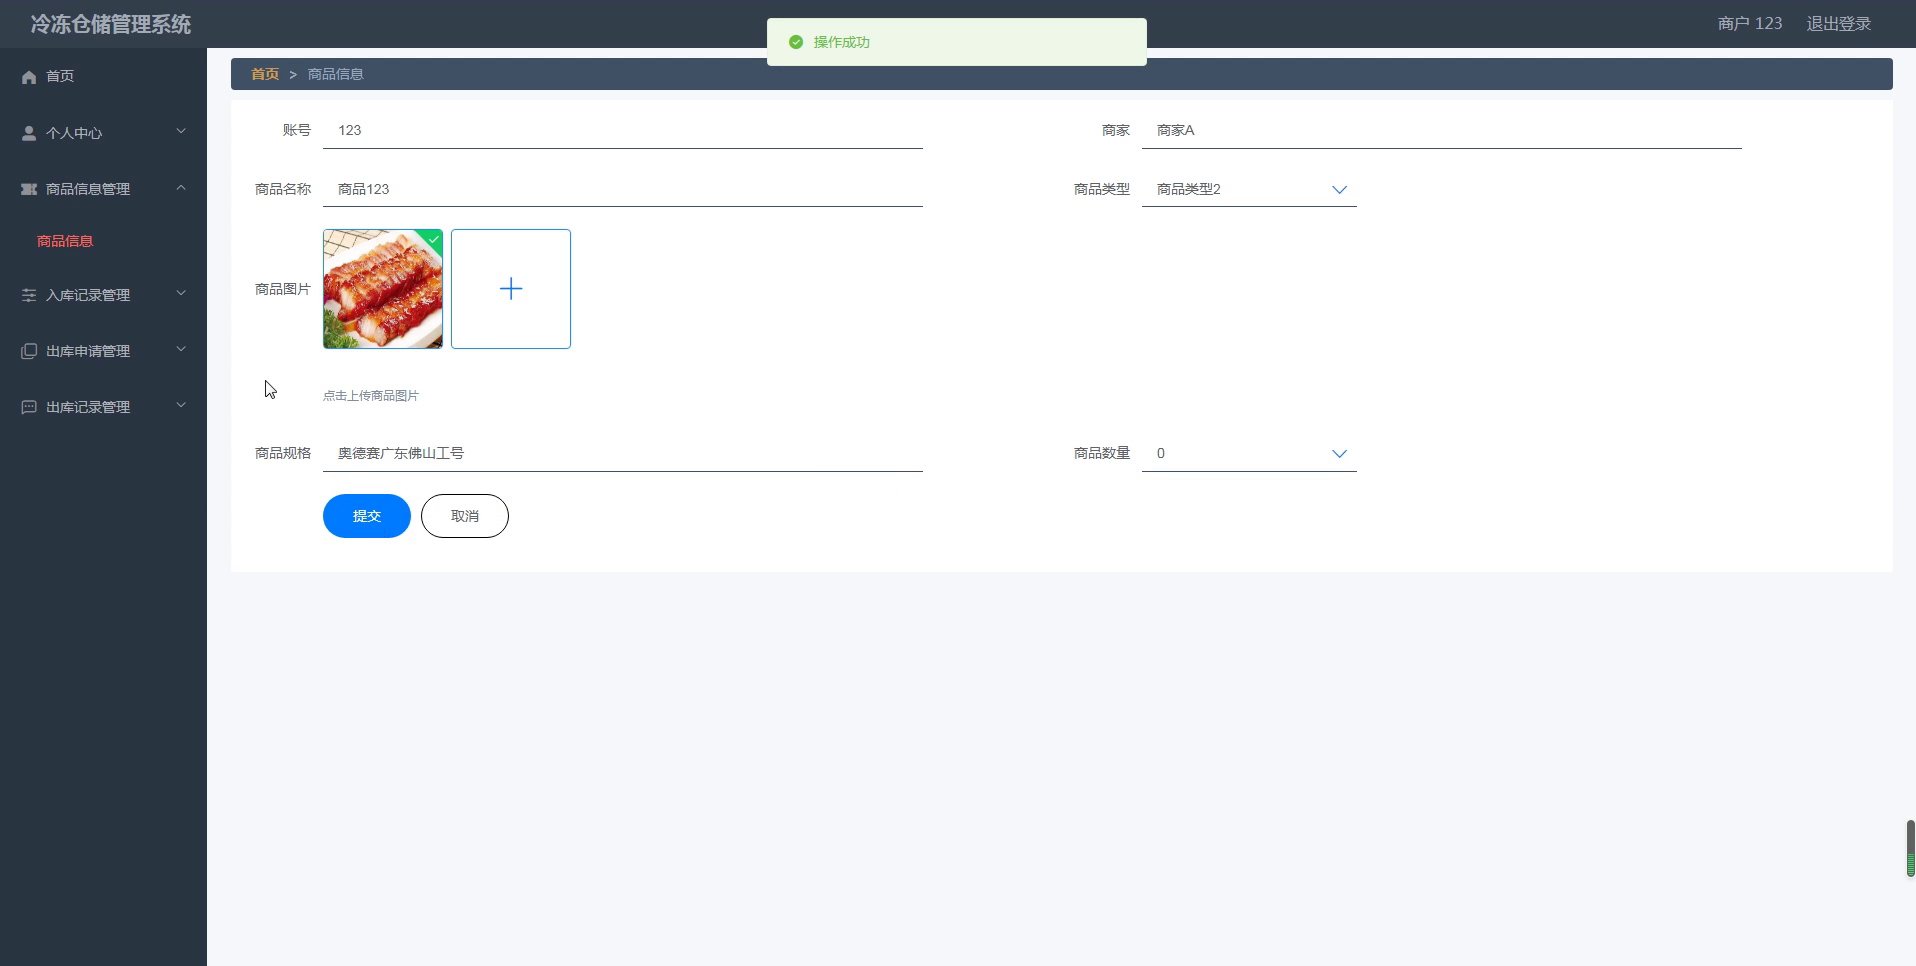Click the 点击上传商品图片 hint text
1916x966 pixels.
coord(371,396)
